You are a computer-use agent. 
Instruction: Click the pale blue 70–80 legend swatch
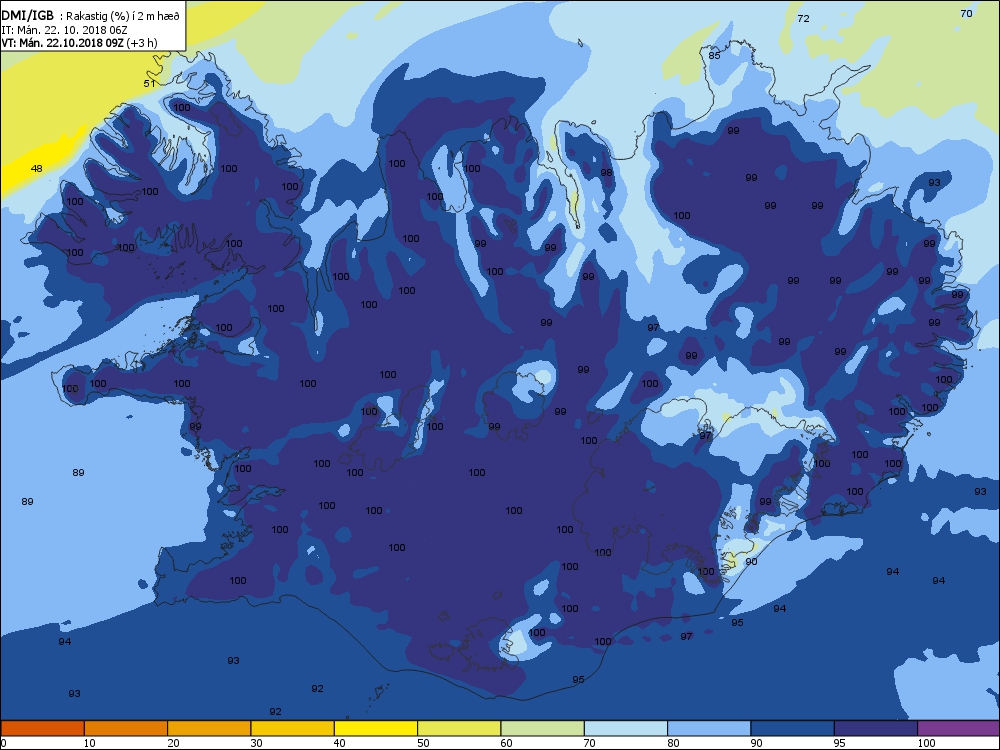(626, 728)
